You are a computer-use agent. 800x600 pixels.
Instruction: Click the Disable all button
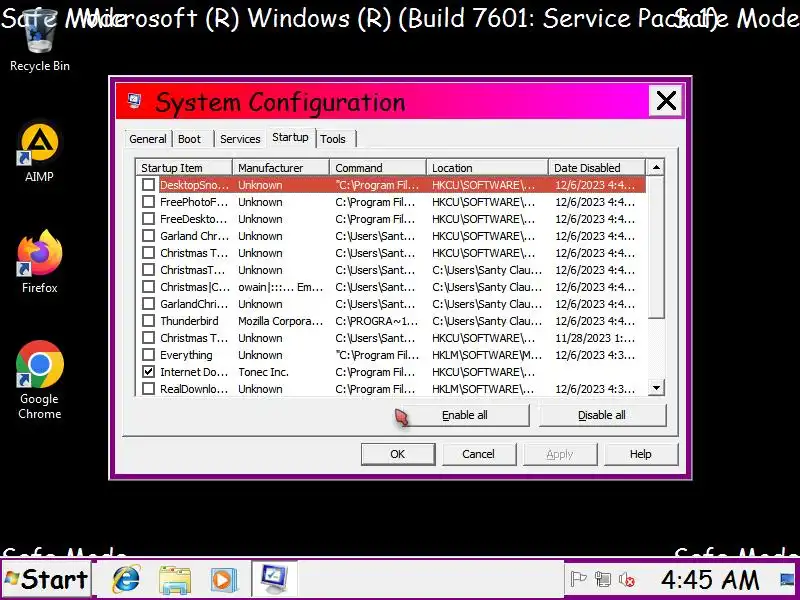pos(602,415)
